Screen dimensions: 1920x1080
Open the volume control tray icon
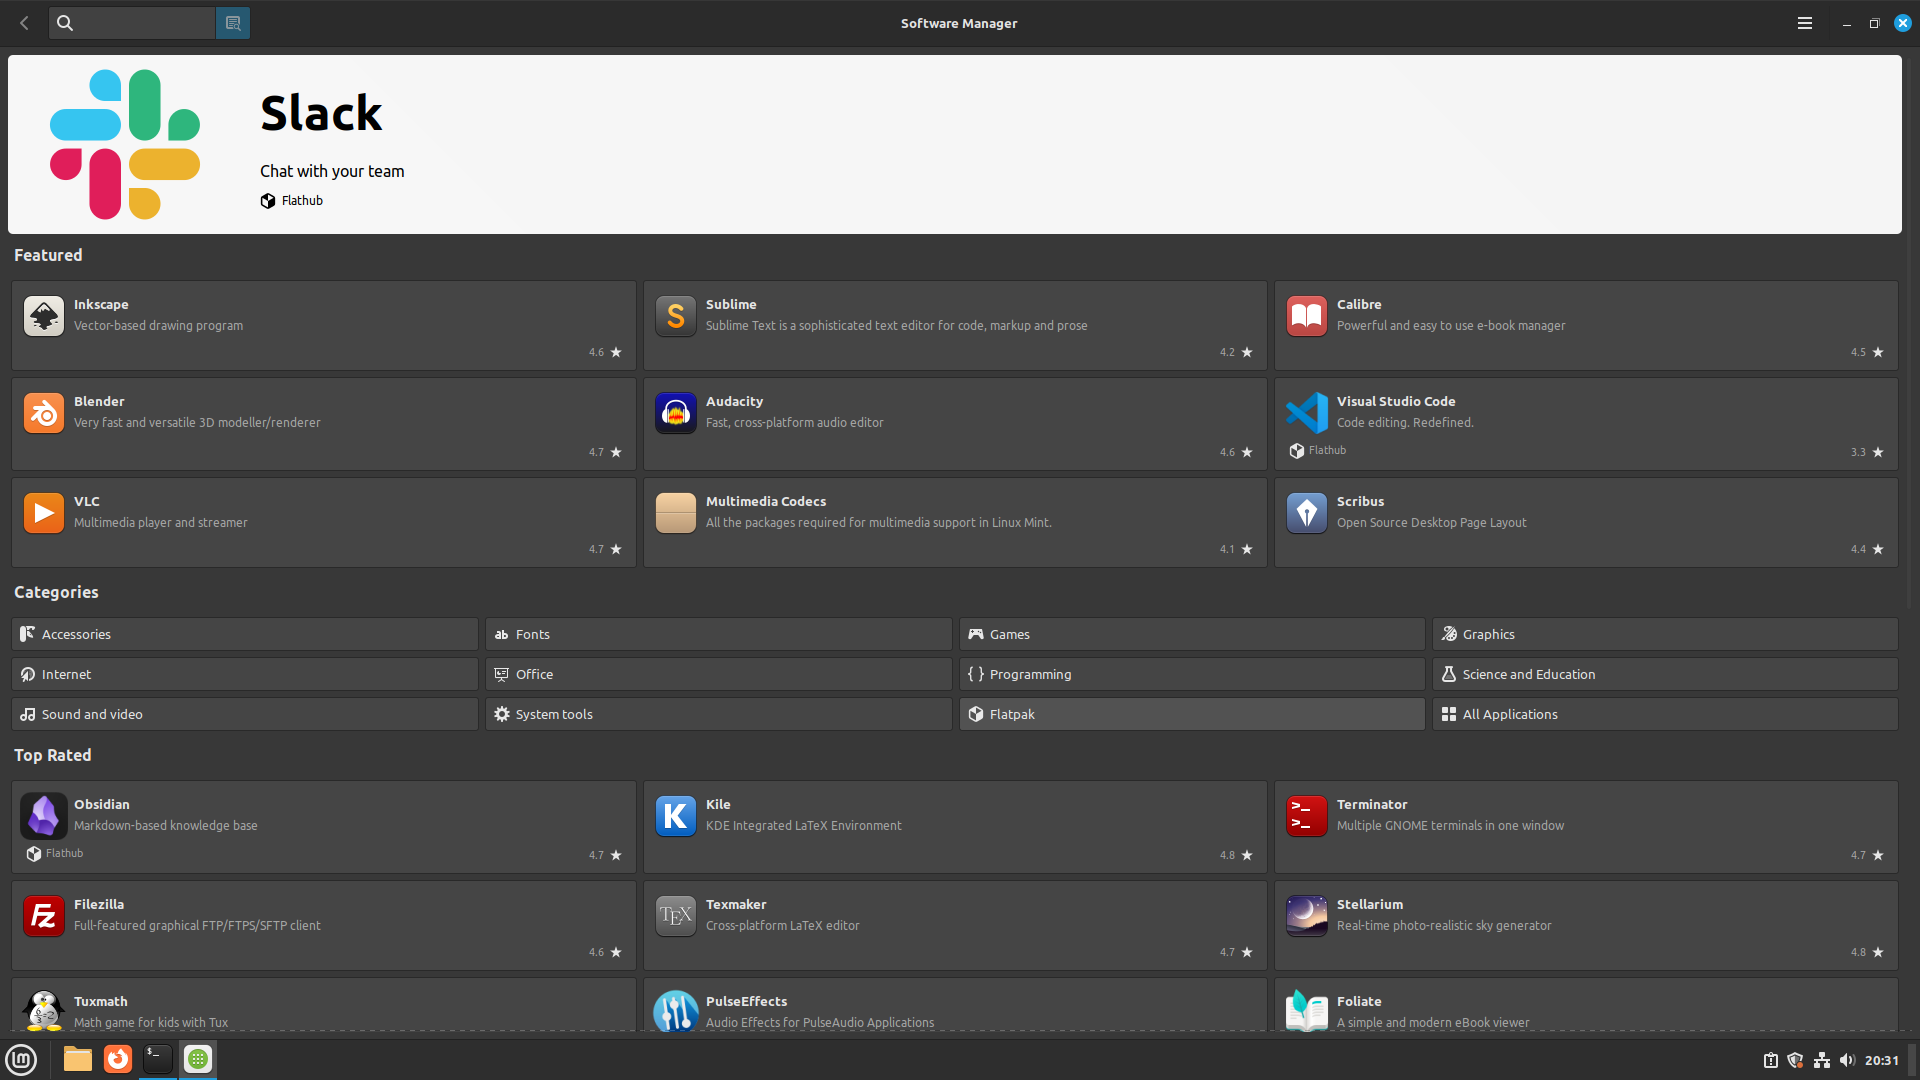(x=1847, y=1060)
